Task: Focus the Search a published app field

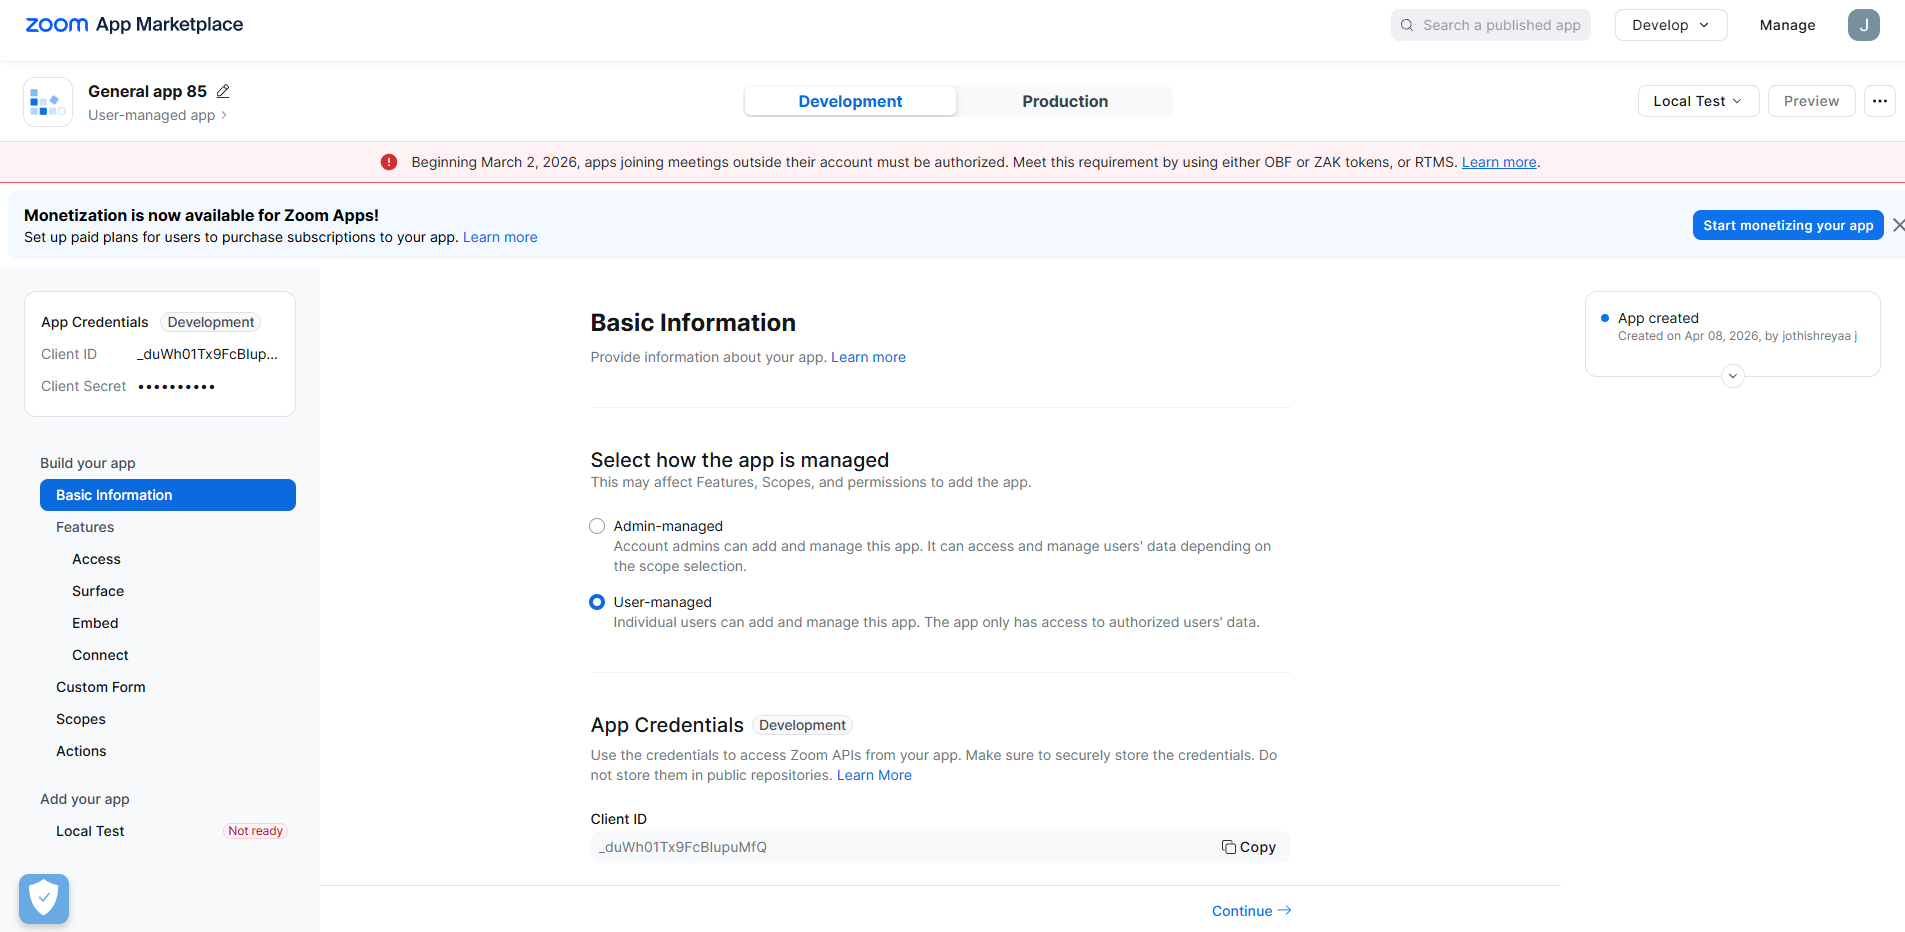Action: [x=1490, y=25]
